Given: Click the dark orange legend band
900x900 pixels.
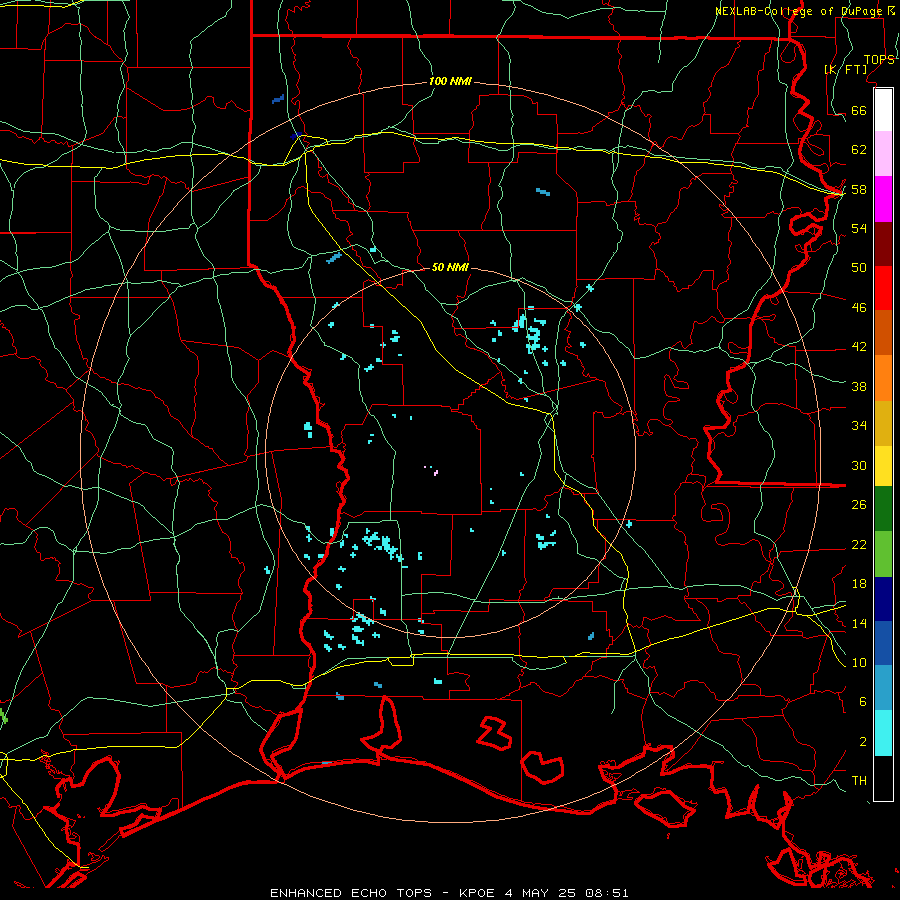Looking at the screenshot, I should [883, 333].
